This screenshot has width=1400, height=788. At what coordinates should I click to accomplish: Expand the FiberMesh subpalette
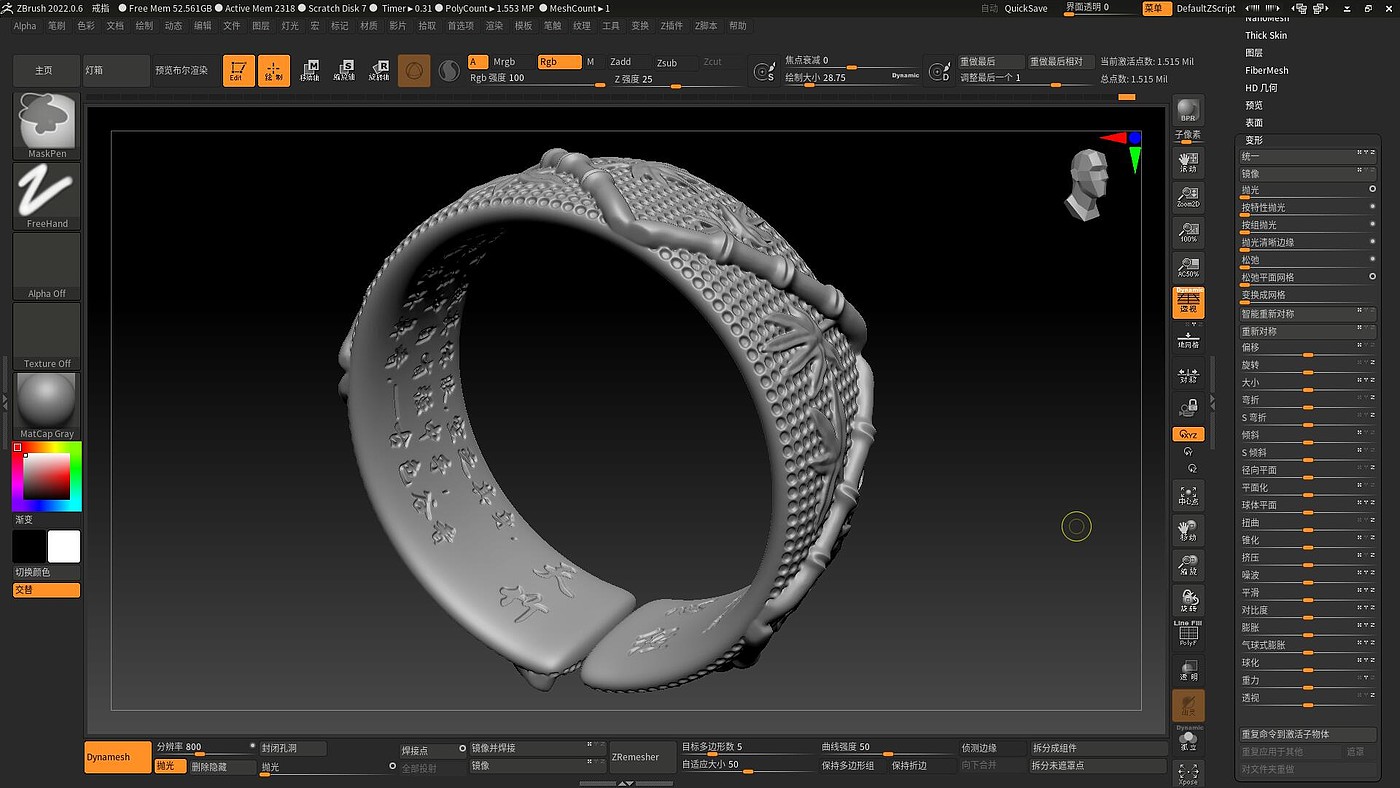1266,70
